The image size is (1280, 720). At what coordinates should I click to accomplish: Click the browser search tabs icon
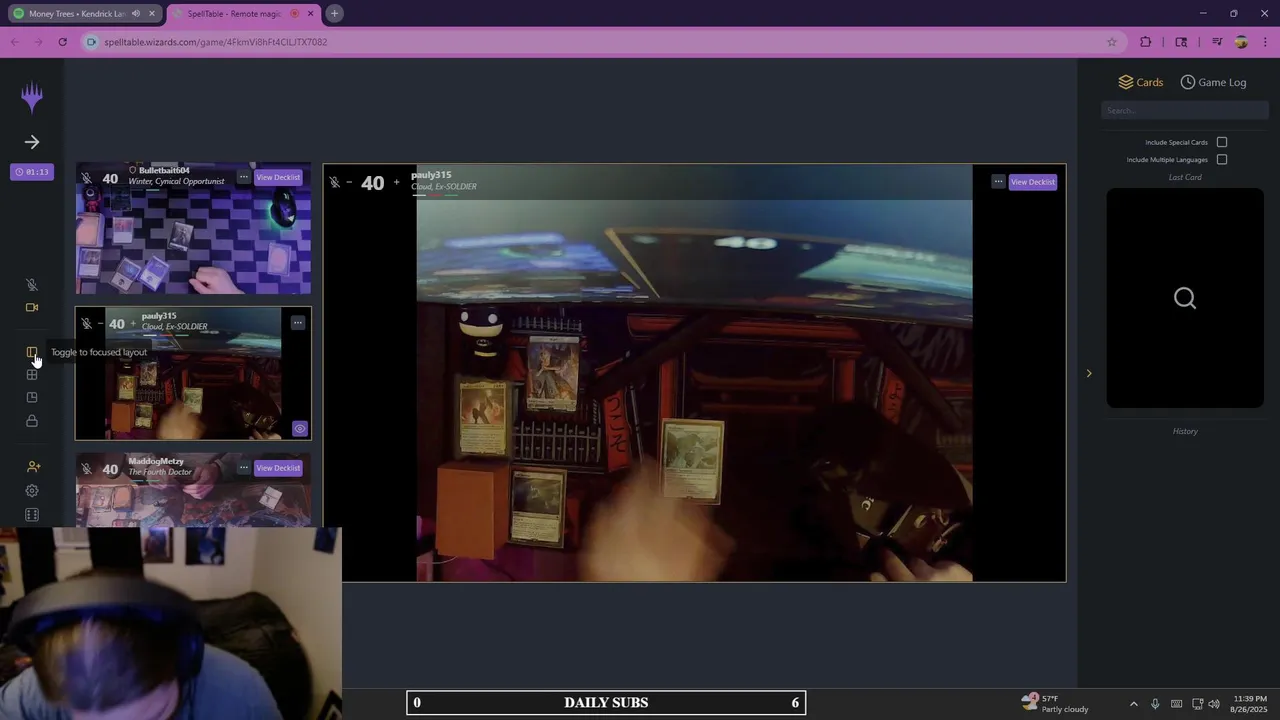pyautogui.click(x=1181, y=42)
